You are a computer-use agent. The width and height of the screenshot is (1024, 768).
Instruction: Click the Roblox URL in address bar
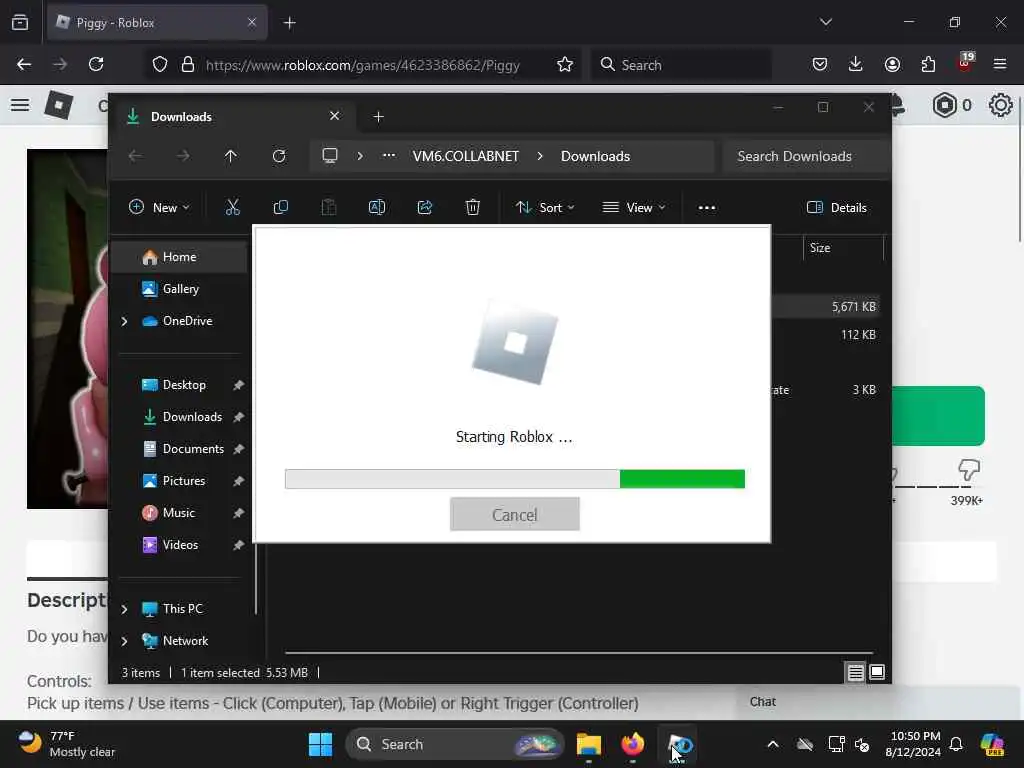click(x=362, y=65)
